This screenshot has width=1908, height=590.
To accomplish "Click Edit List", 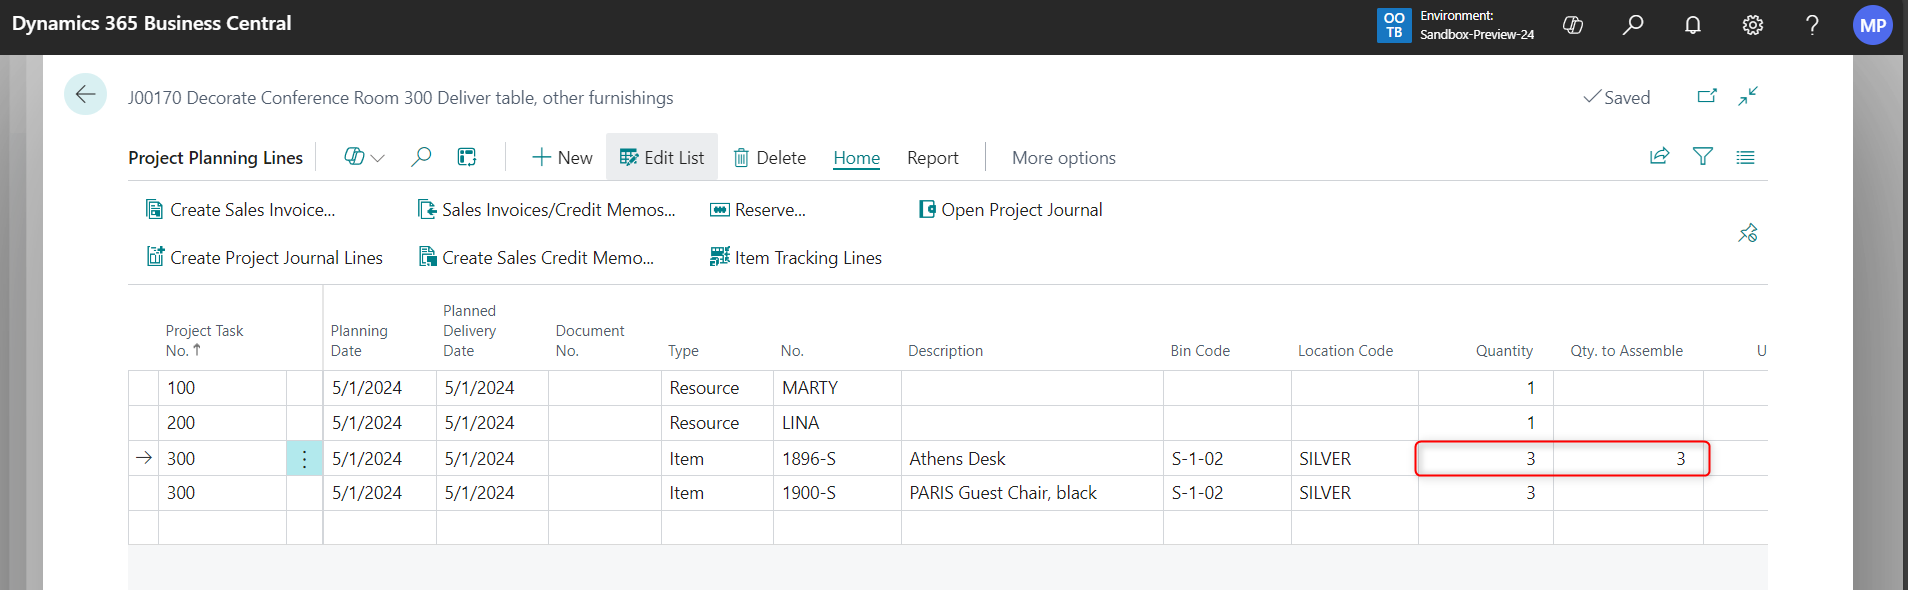I will (x=662, y=157).
